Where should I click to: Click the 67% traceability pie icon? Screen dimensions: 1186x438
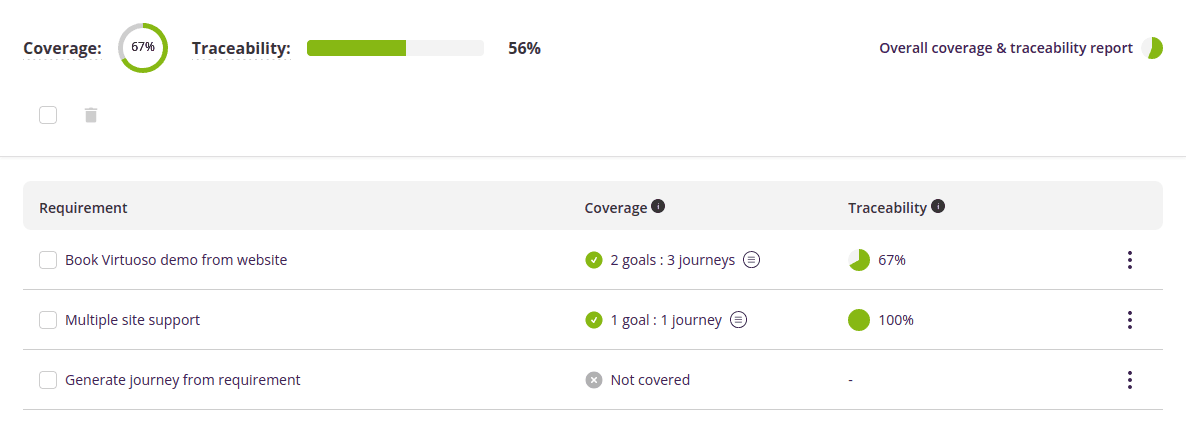[x=858, y=260]
